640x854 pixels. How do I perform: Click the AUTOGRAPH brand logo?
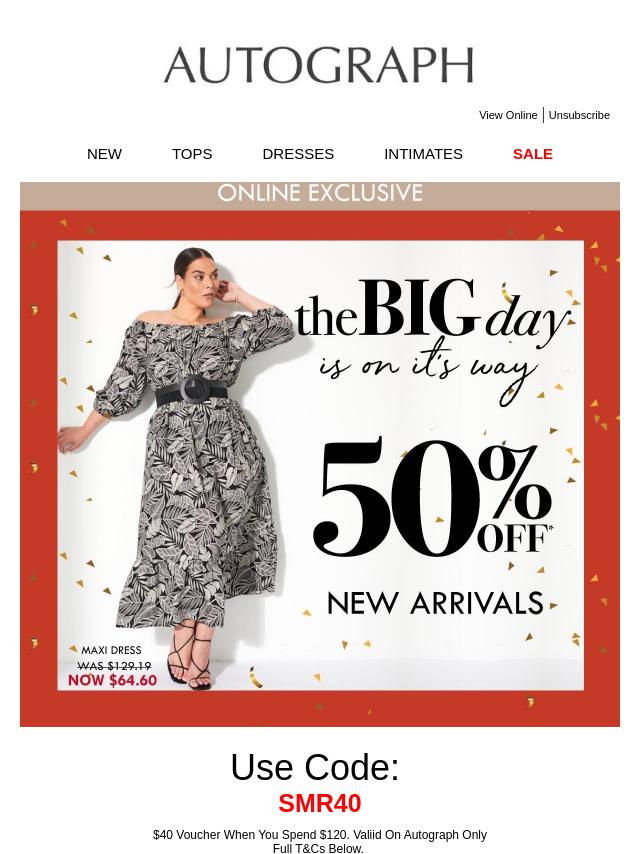point(319,65)
